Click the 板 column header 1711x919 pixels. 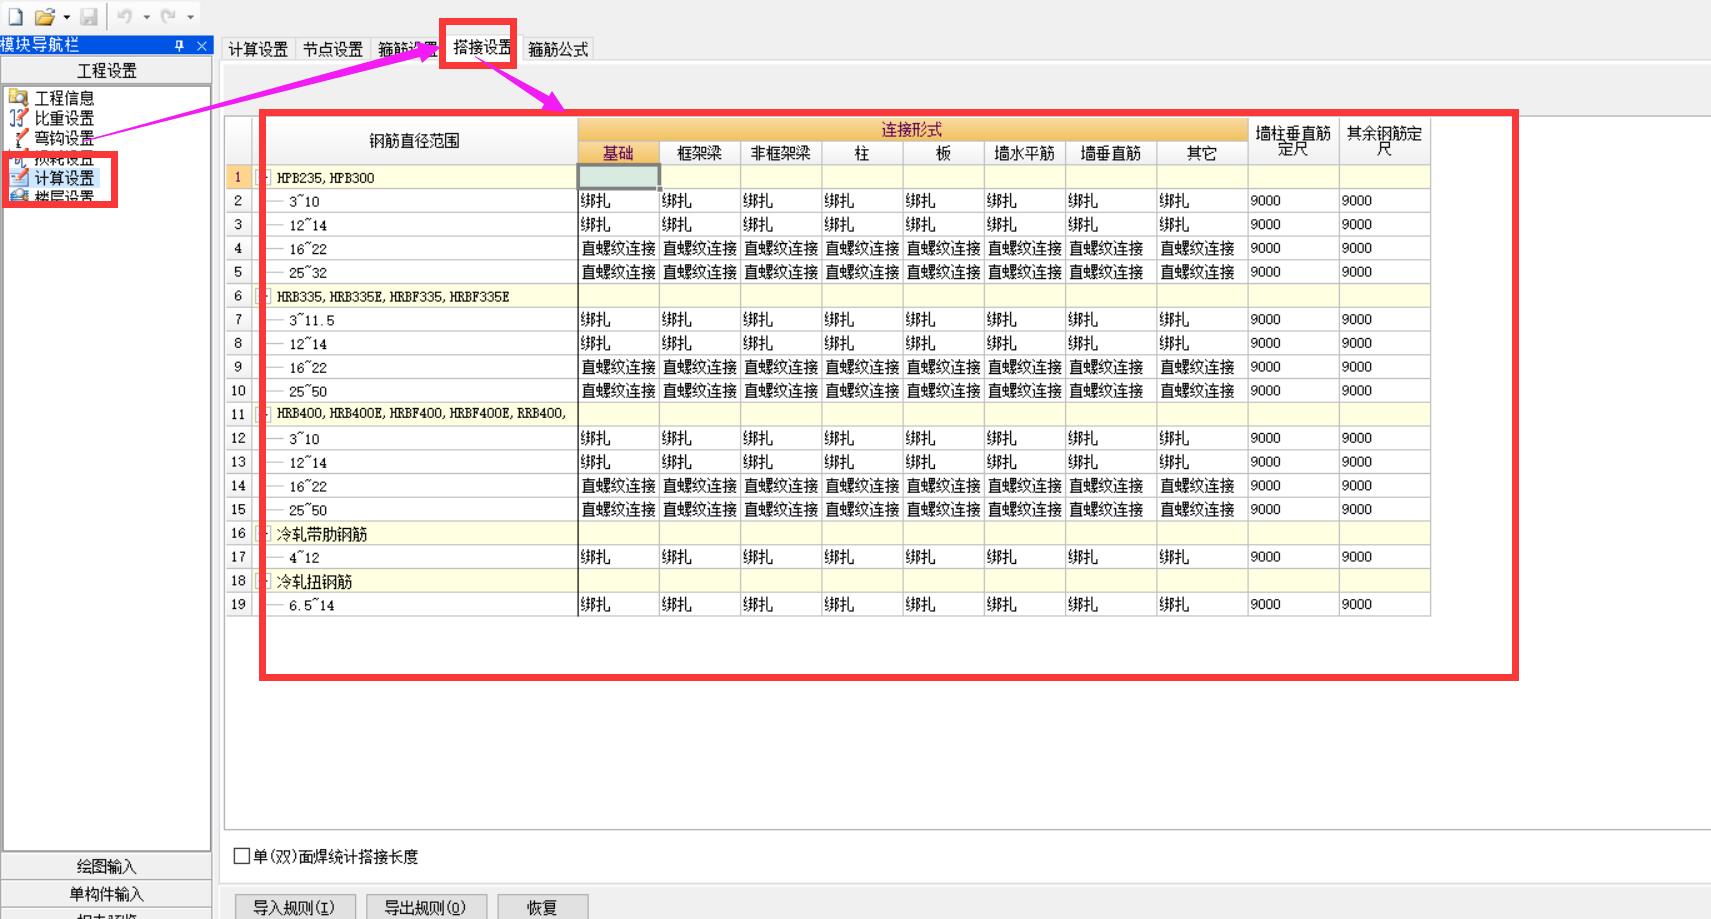coord(943,153)
